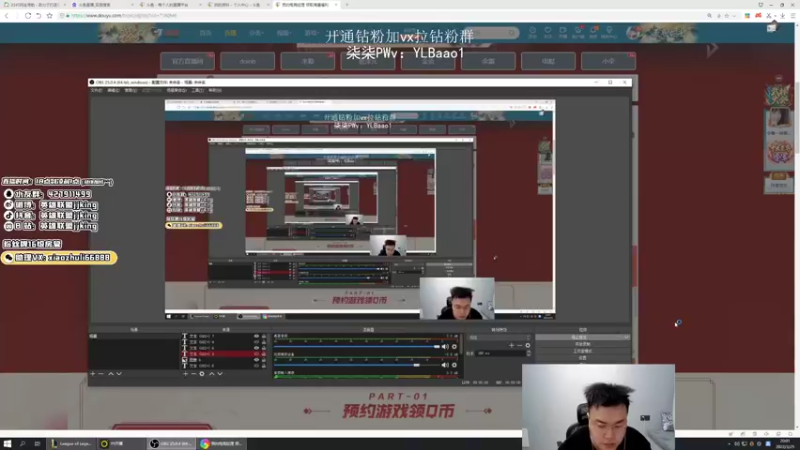Expand Douyu 分类 navigation dropdown
The height and width of the screenshot is (450, 800).
256,33
